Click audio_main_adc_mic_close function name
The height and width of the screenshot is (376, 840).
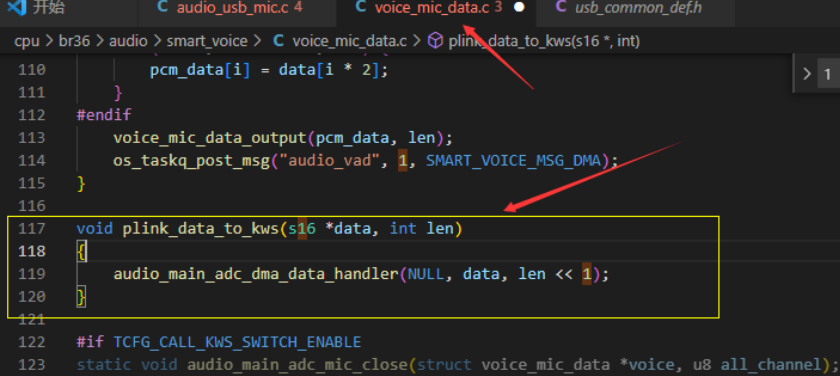click(x=297, y=365)
